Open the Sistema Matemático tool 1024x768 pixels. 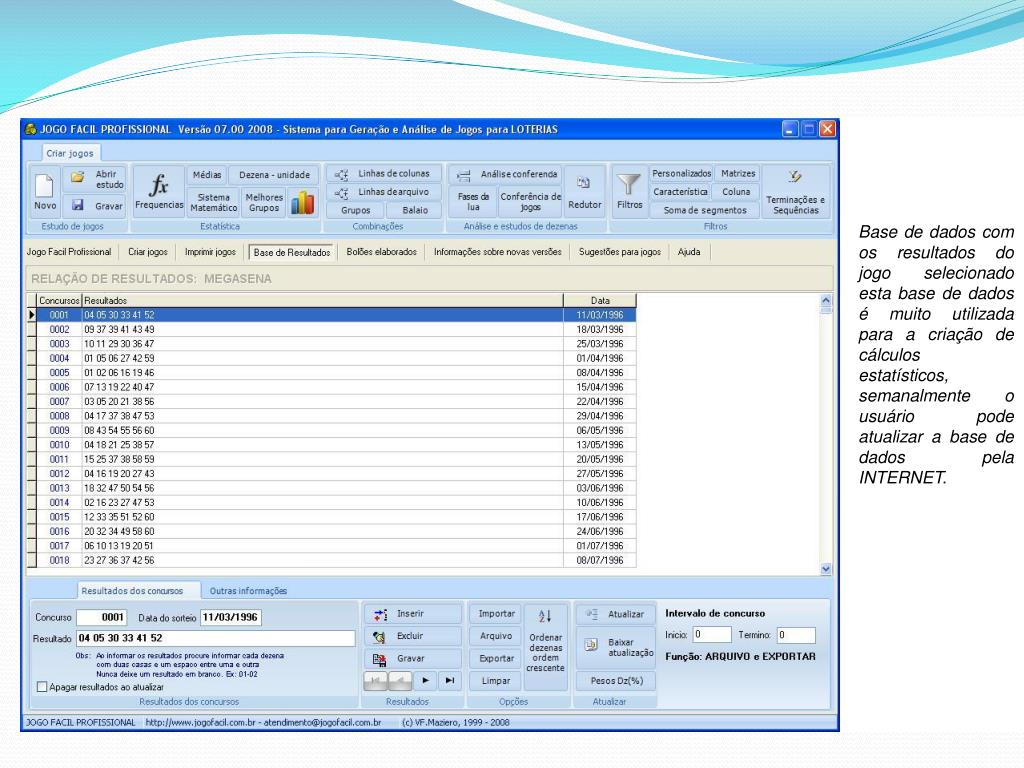point(214,202)
